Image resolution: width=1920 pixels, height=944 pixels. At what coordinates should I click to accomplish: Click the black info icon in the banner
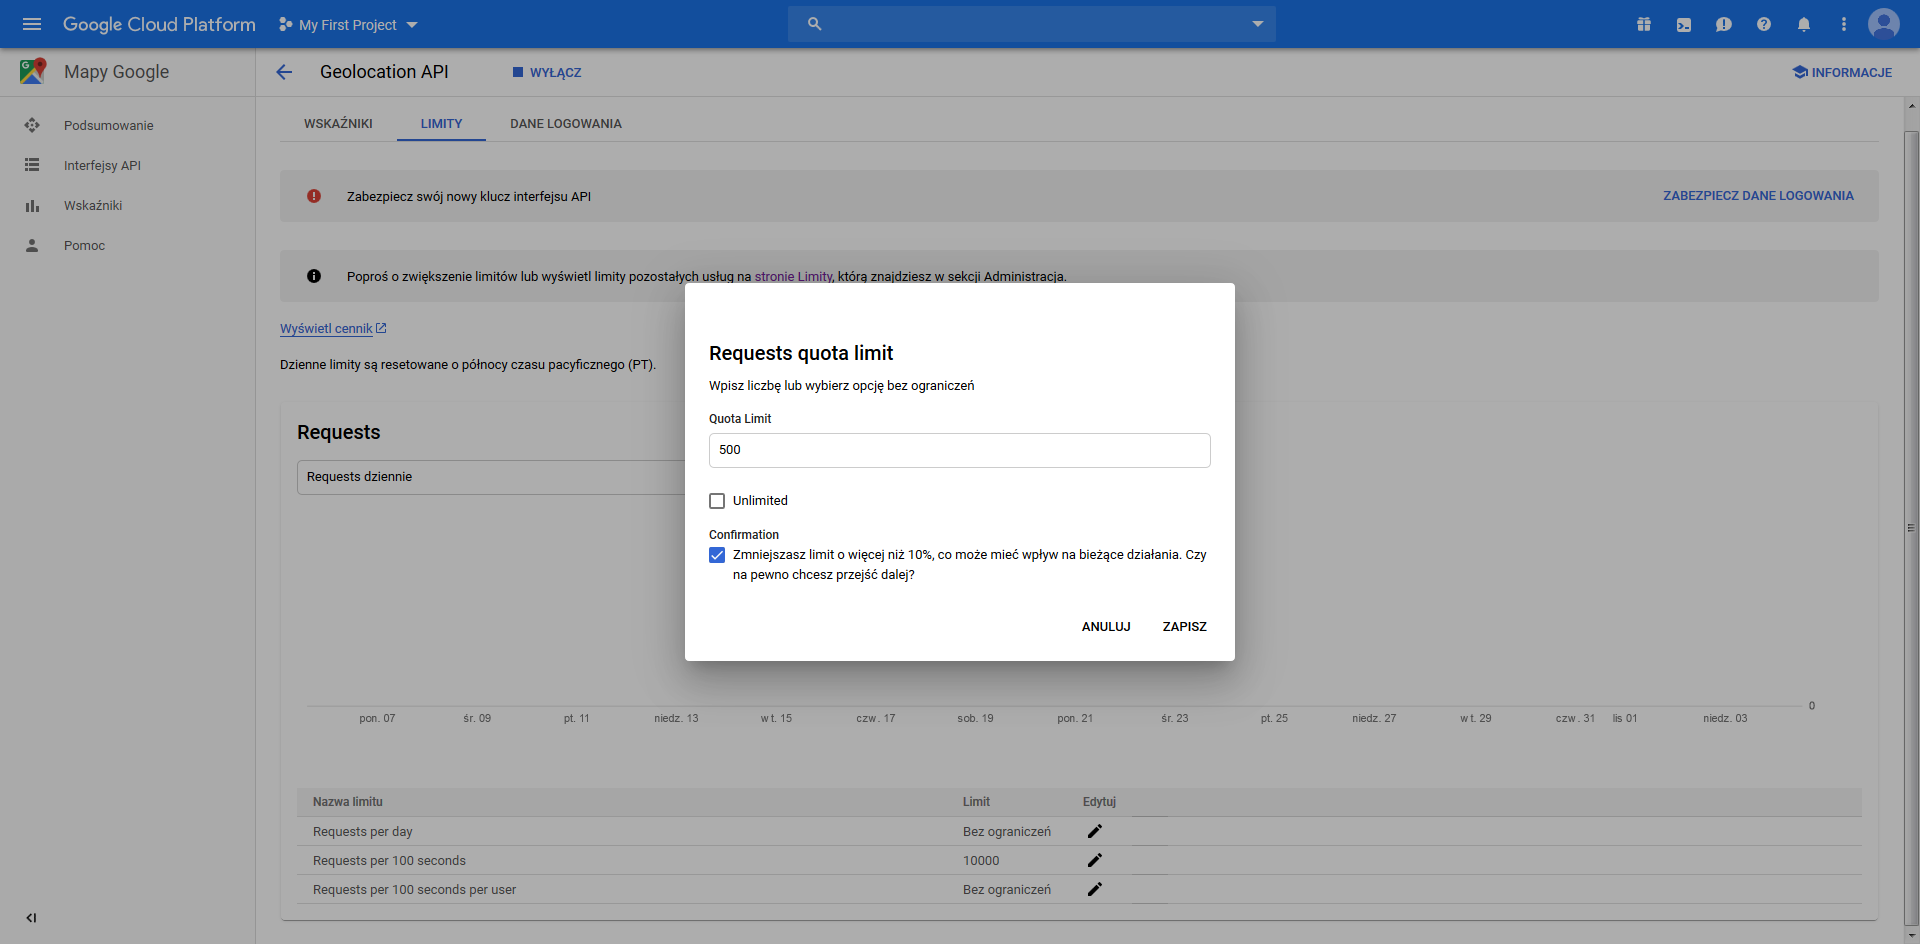tap(314, 276)
